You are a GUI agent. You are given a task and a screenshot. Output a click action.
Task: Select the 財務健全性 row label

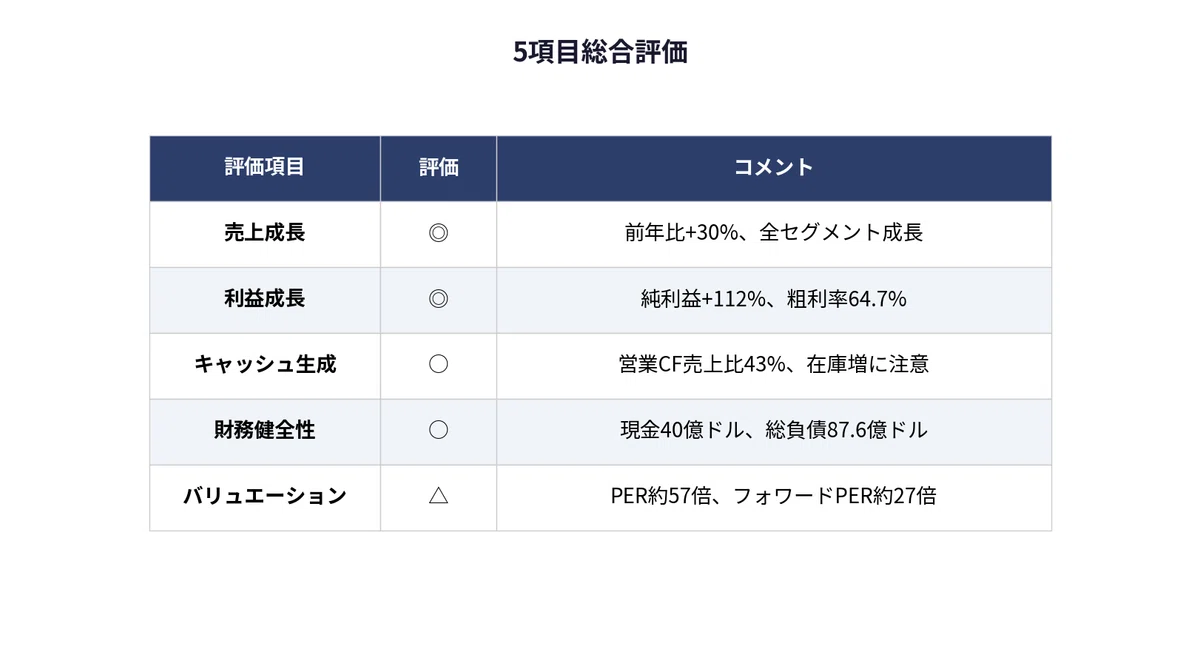[x=265, y=431]
